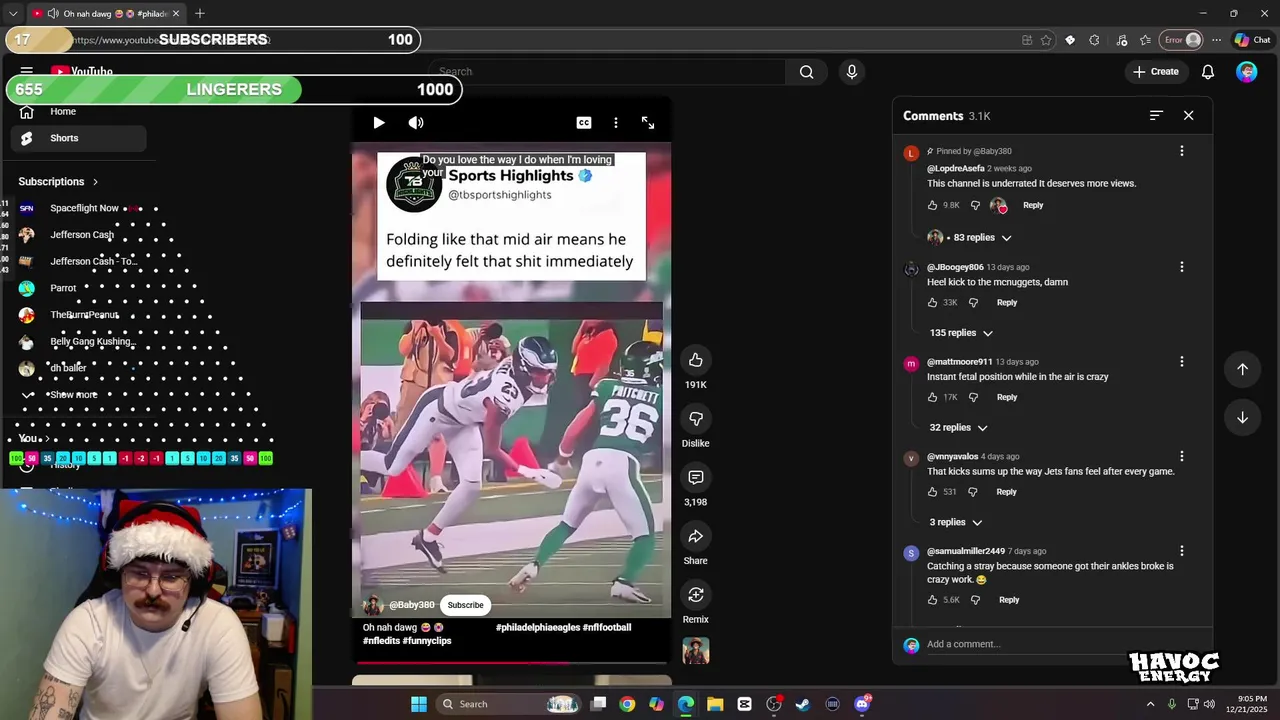
Task: Open comments button showing 3,198
Action: point(696,477)
